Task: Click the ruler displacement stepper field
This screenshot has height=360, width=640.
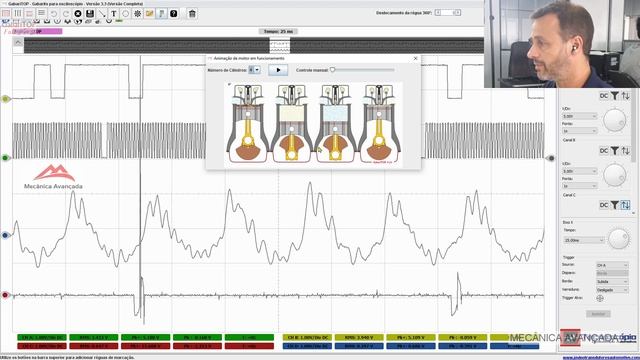Action: [x=447, y=13]
